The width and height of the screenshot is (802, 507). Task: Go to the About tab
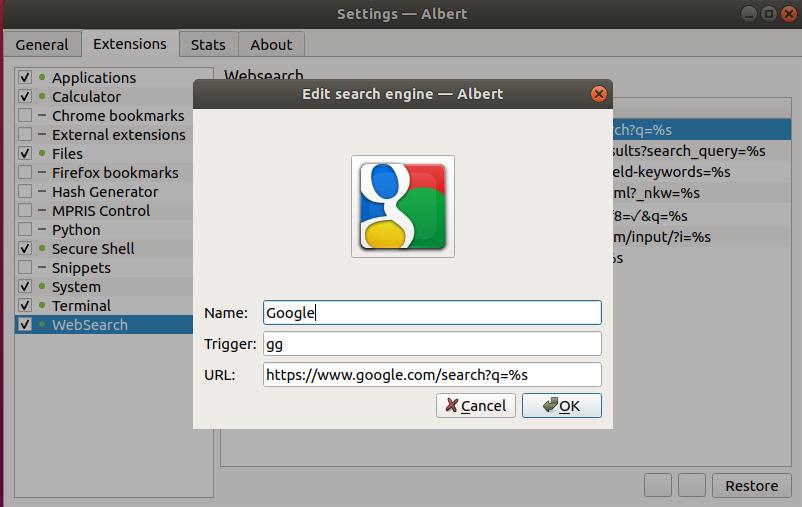tap(271, 45)
